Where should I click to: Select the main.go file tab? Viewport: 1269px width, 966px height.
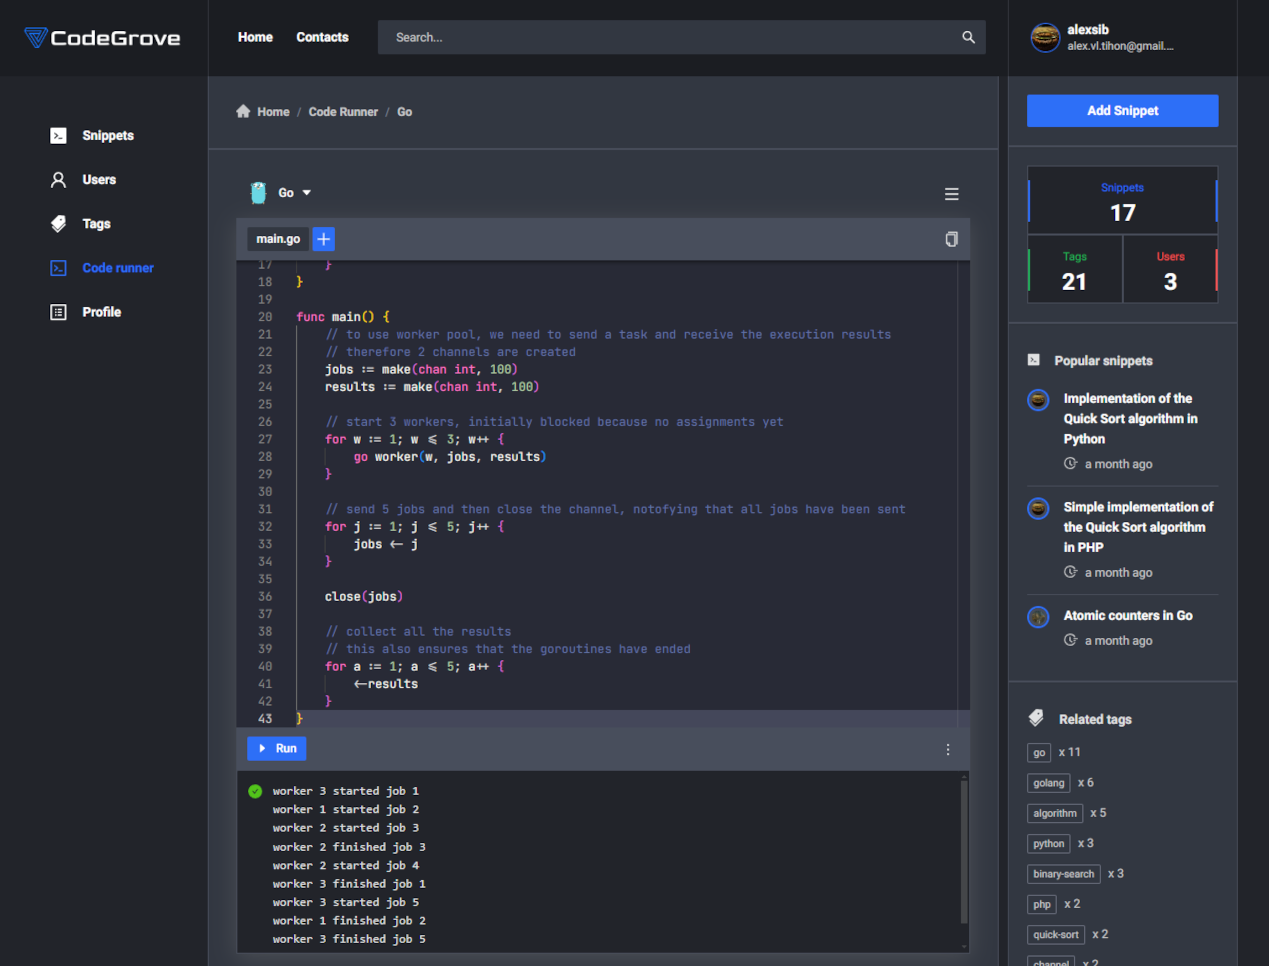[x=278, y=239]
